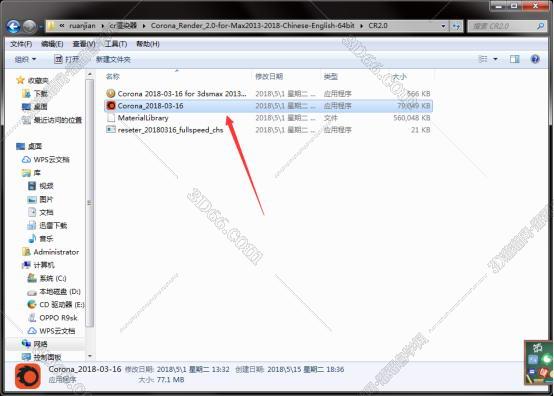Click the 560,048 KB size cell
The image size is (554, 396).
[412, 118]
